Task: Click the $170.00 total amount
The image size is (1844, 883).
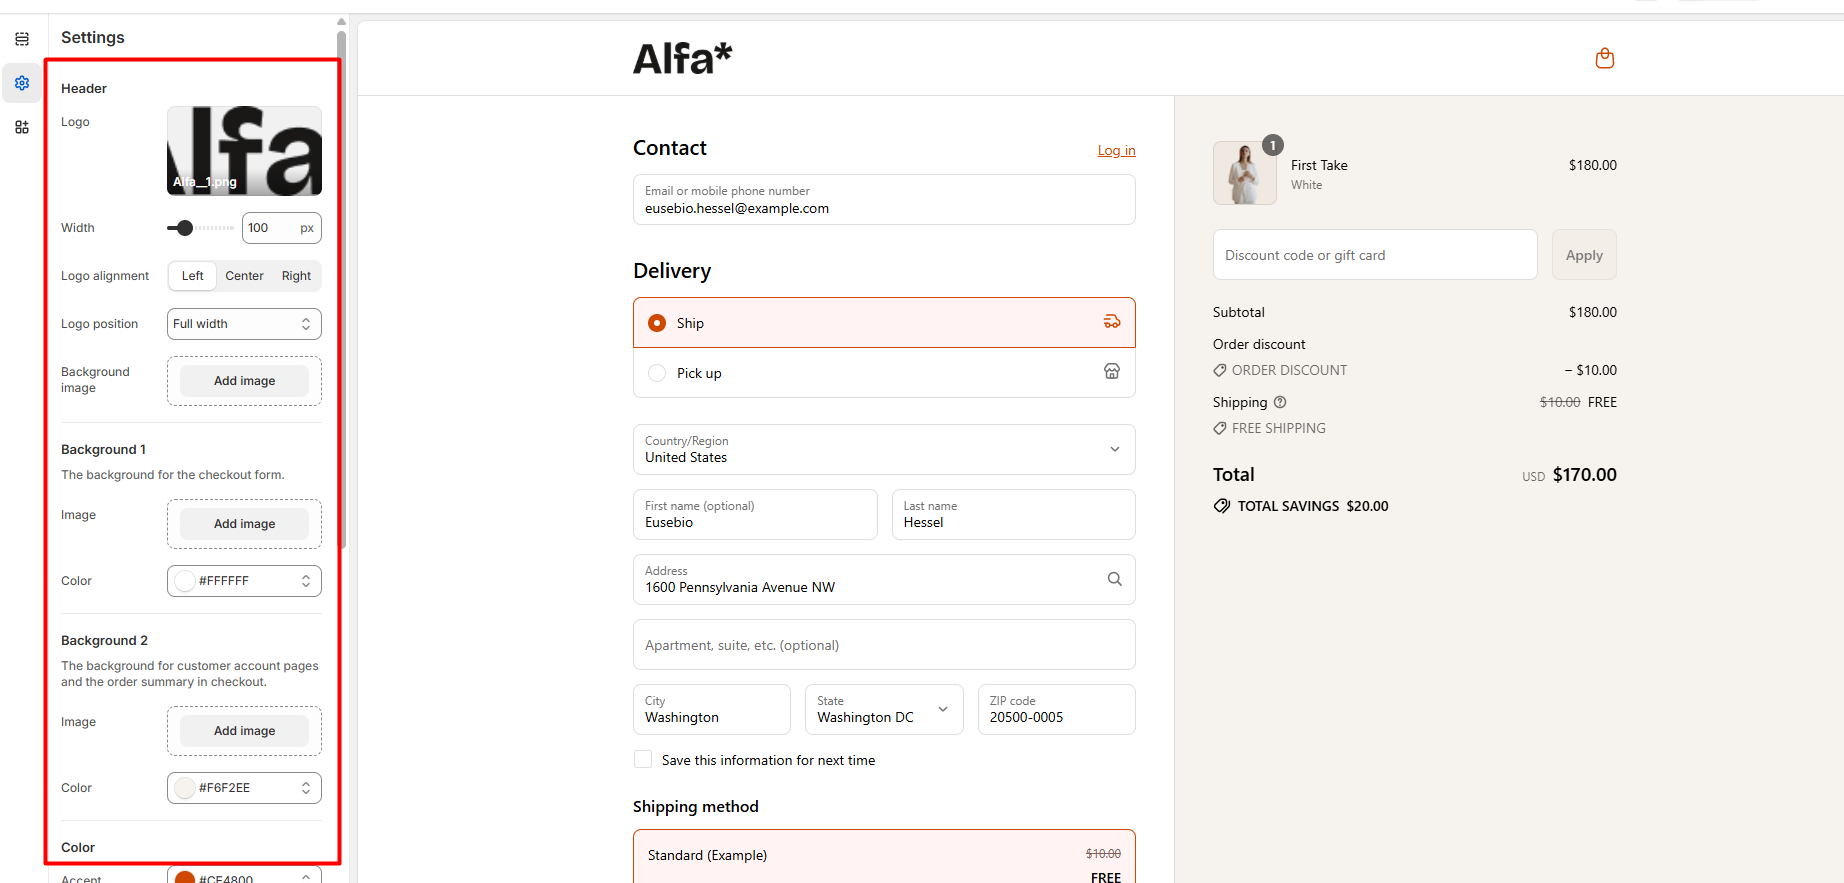Action: pyautogui.click(x=1584, y=475)
